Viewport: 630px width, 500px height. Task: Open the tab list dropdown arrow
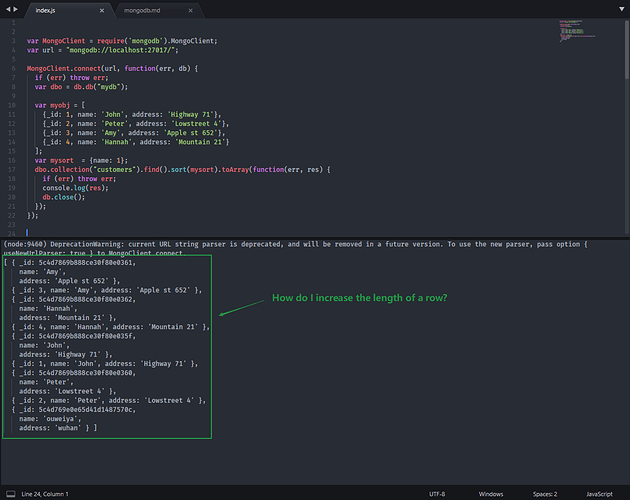pos(621,9)
